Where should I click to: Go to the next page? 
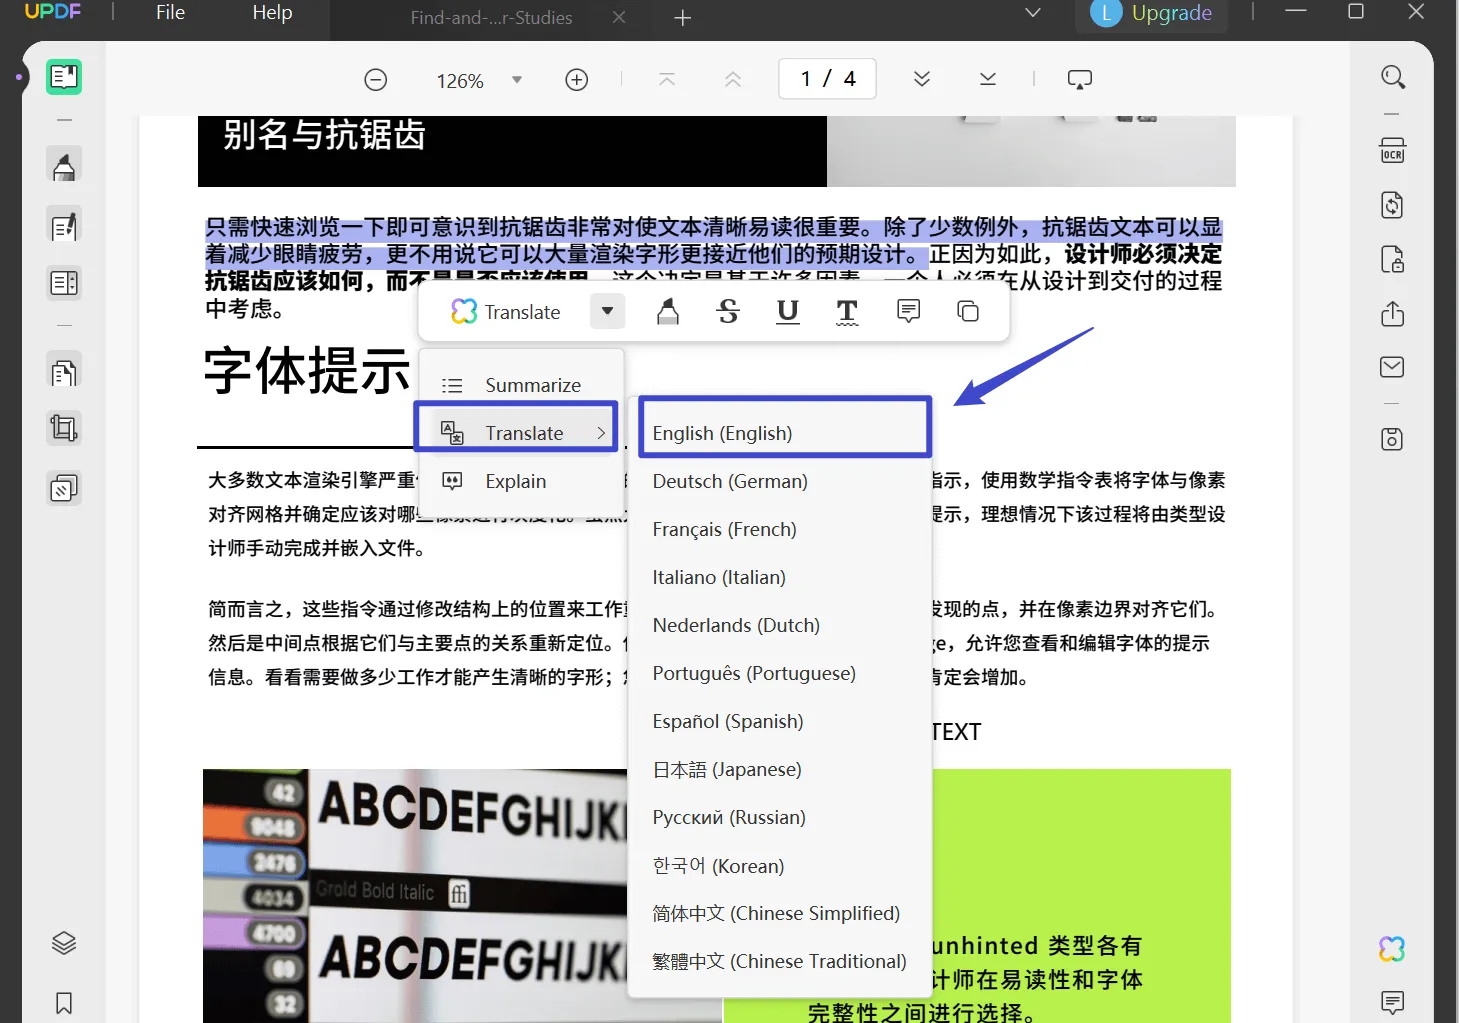[922, 79]
